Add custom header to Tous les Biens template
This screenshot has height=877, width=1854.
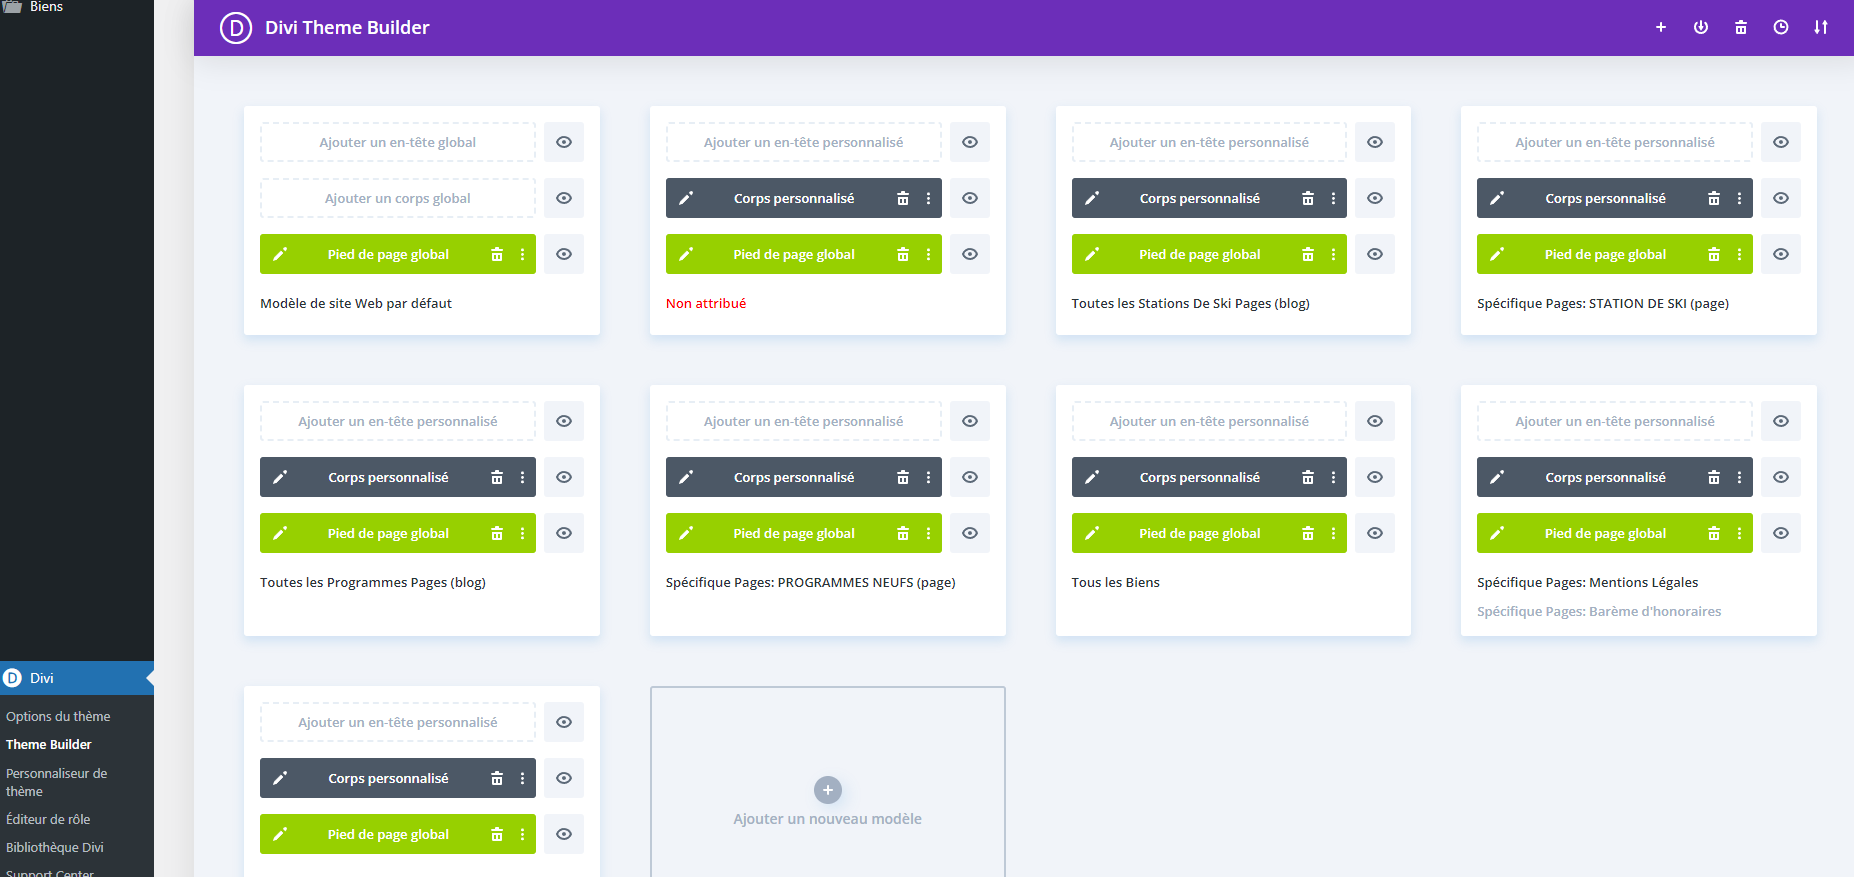pos(1209,421)
